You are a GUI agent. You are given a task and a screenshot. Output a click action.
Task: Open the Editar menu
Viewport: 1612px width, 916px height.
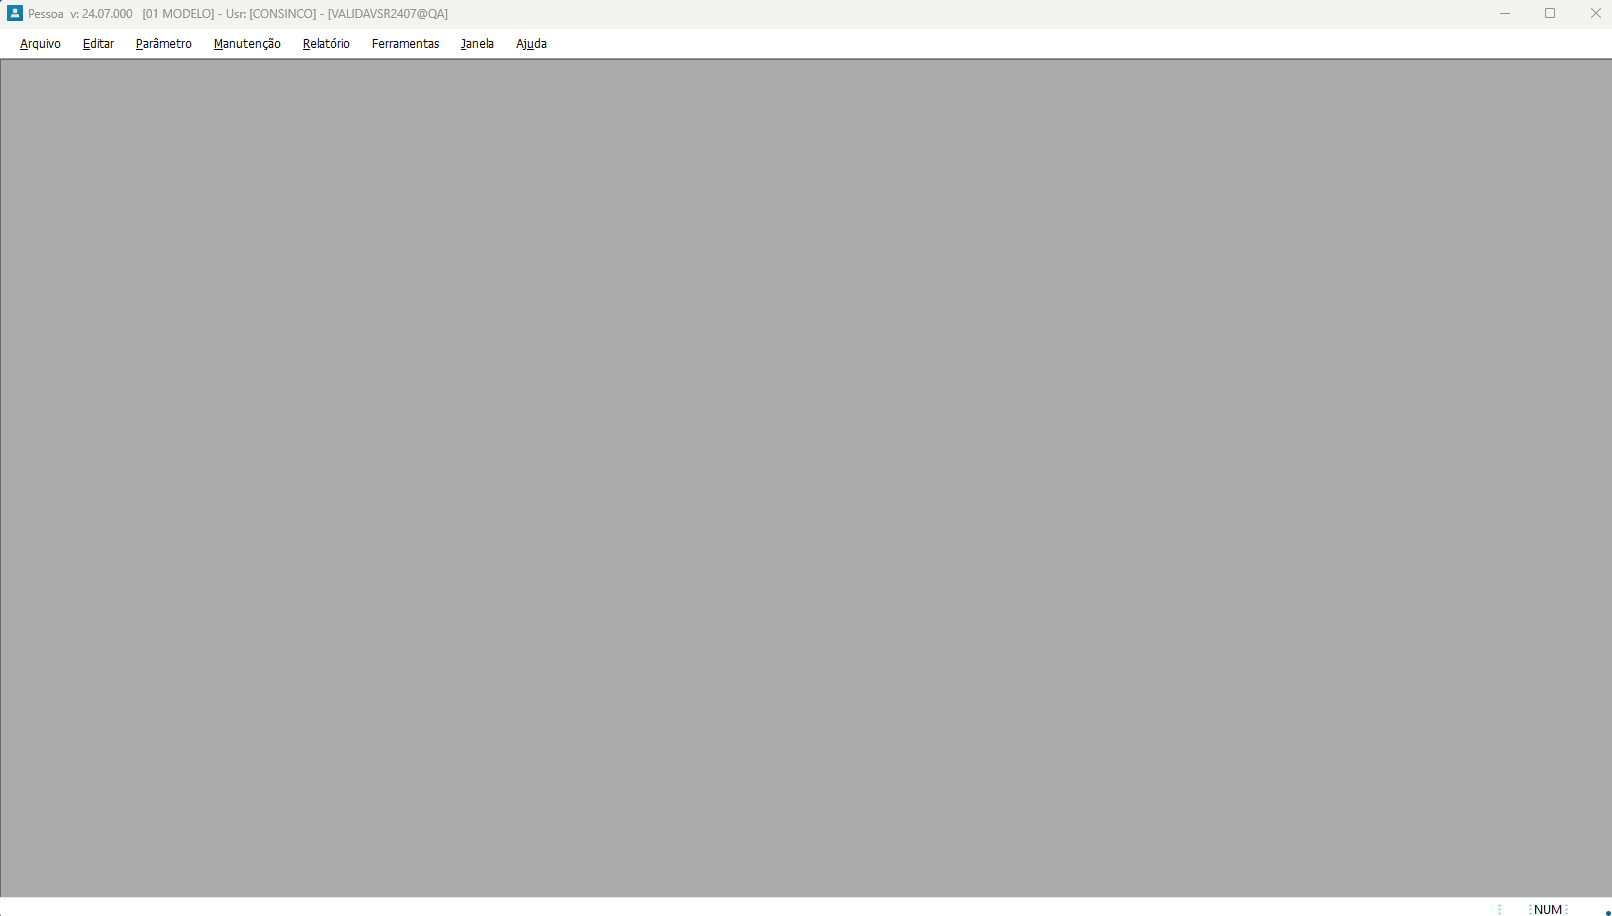(98, 44)
